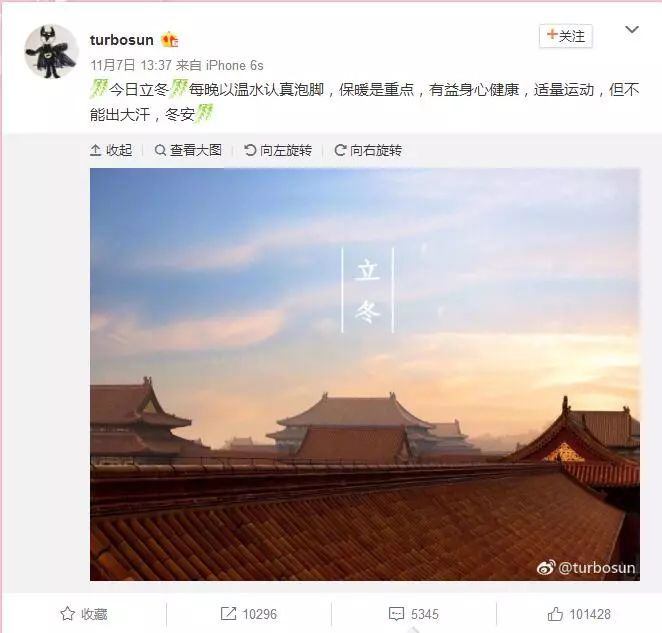Open turbosun's profile avatar
The width and height of the screenshot is (662, 633).
[x=51, y=51]
